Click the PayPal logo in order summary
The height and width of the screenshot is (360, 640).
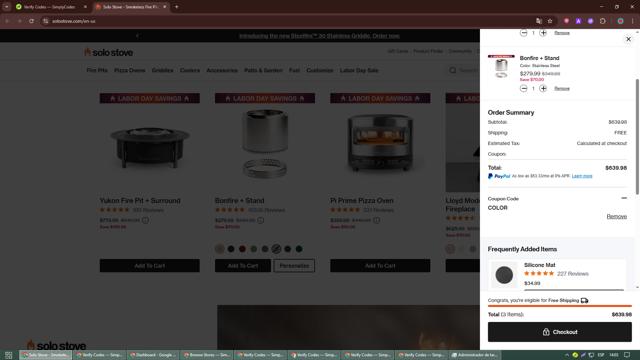[x=499, y=176]
